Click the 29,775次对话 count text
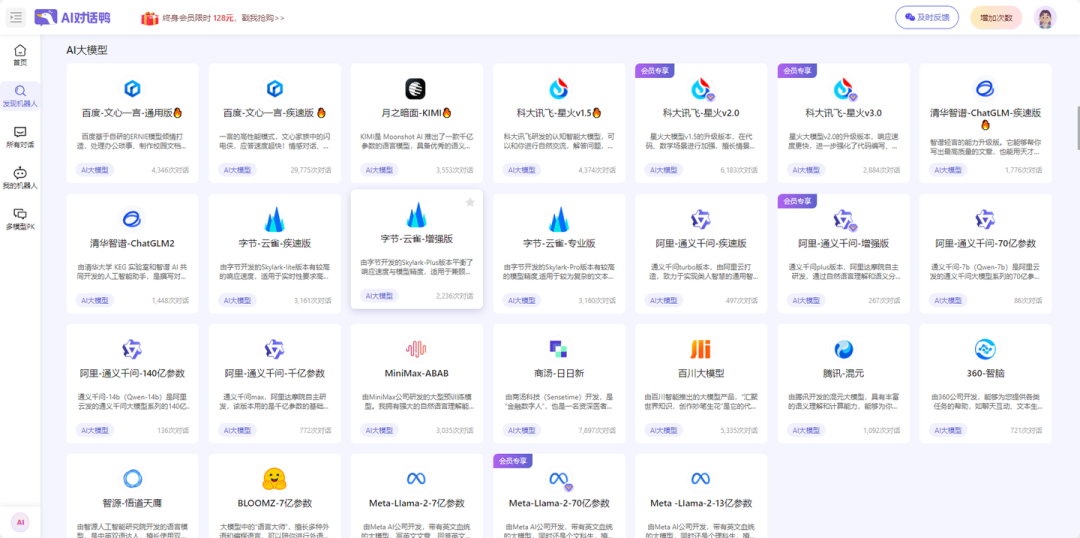Image resolution: width=1080 pixels, height=538 pixels. pyautogui.click(x=311, y=170)
